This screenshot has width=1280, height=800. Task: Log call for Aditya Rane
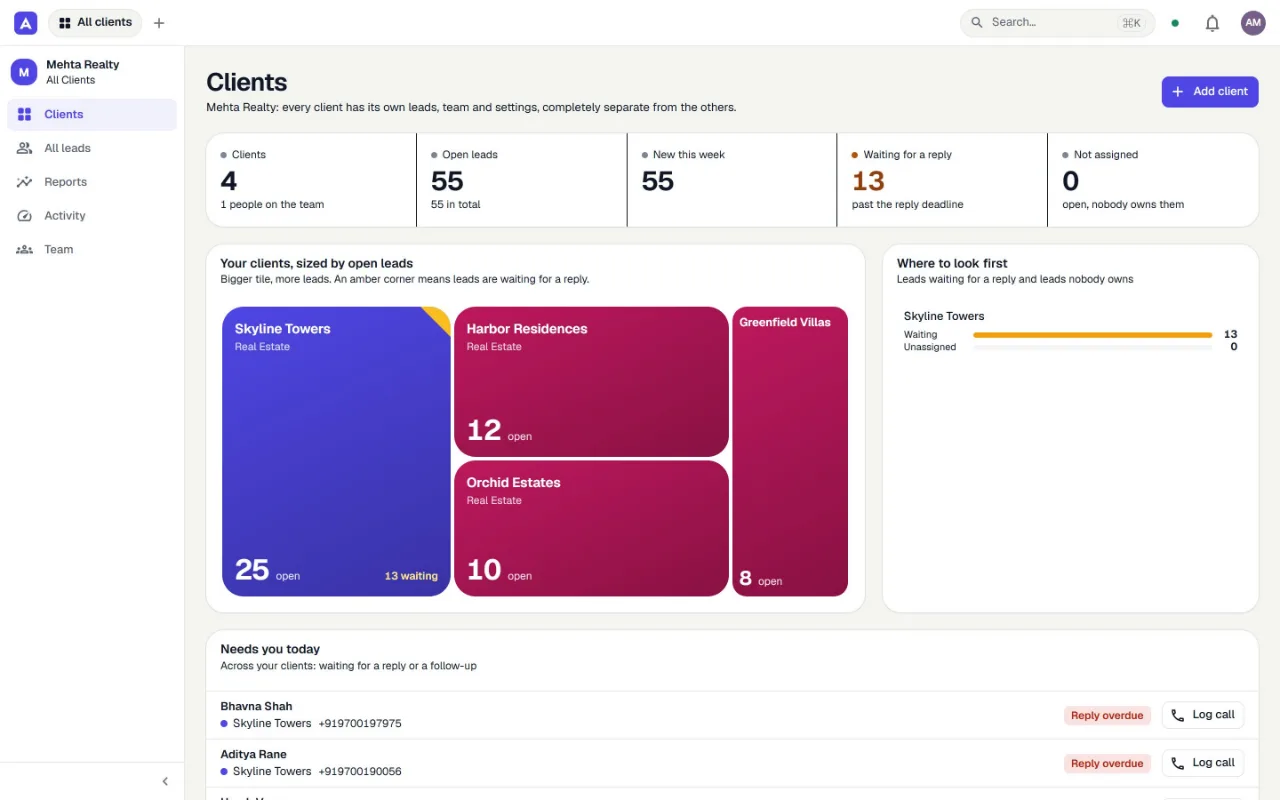coord(1203,763)
